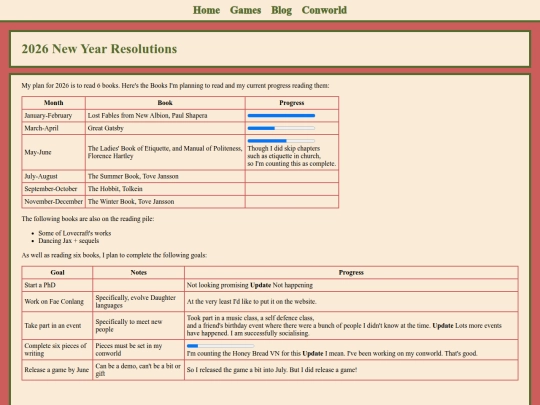This screenshot has height=405, width=540.
Task: Click the skipped chapters note text
Action: [x=291, y=156]
